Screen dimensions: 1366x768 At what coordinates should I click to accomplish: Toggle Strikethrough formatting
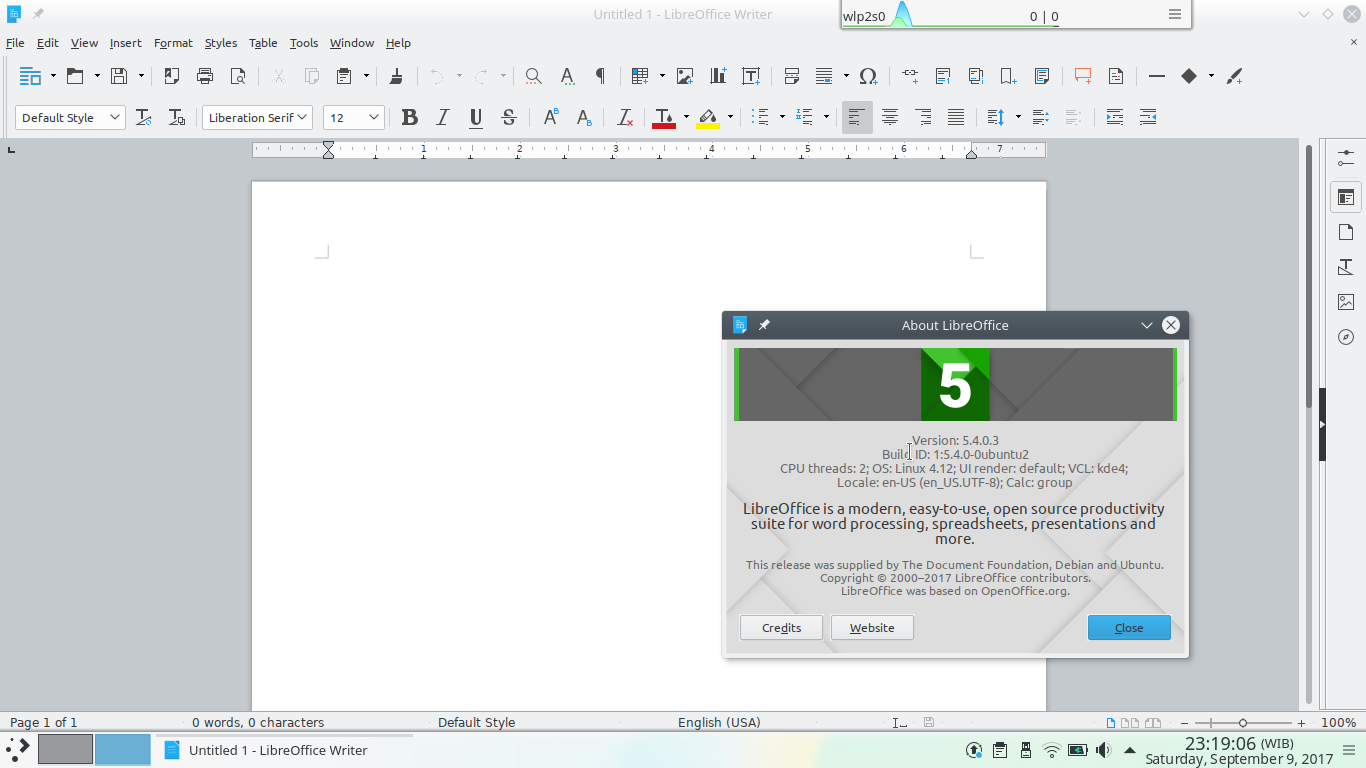(x=509, y=117)
